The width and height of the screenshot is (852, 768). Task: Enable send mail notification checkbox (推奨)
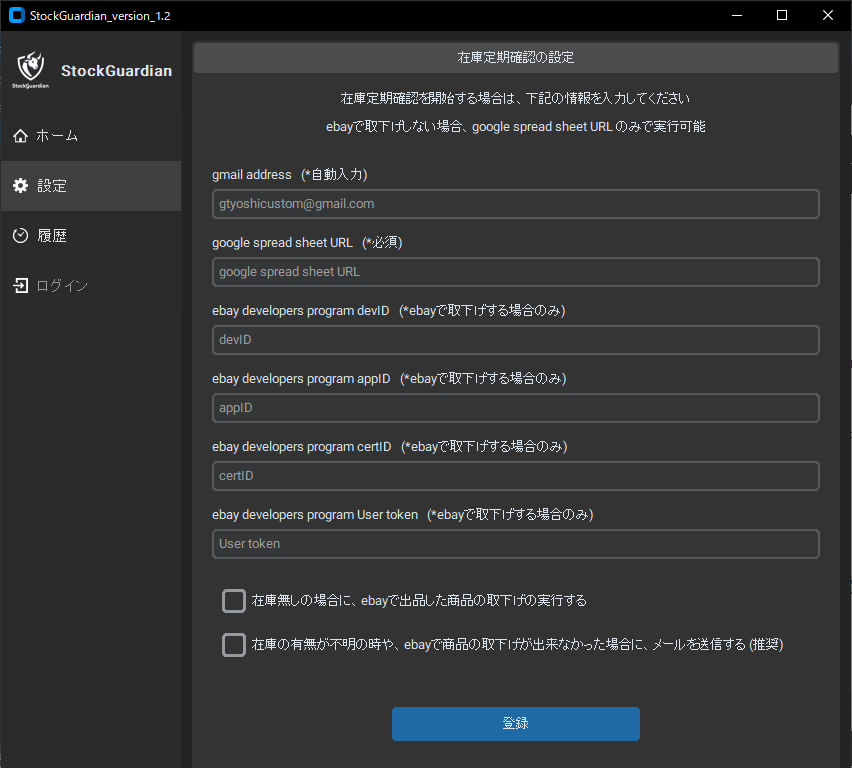pyautogui.click(x=234, y=645)
